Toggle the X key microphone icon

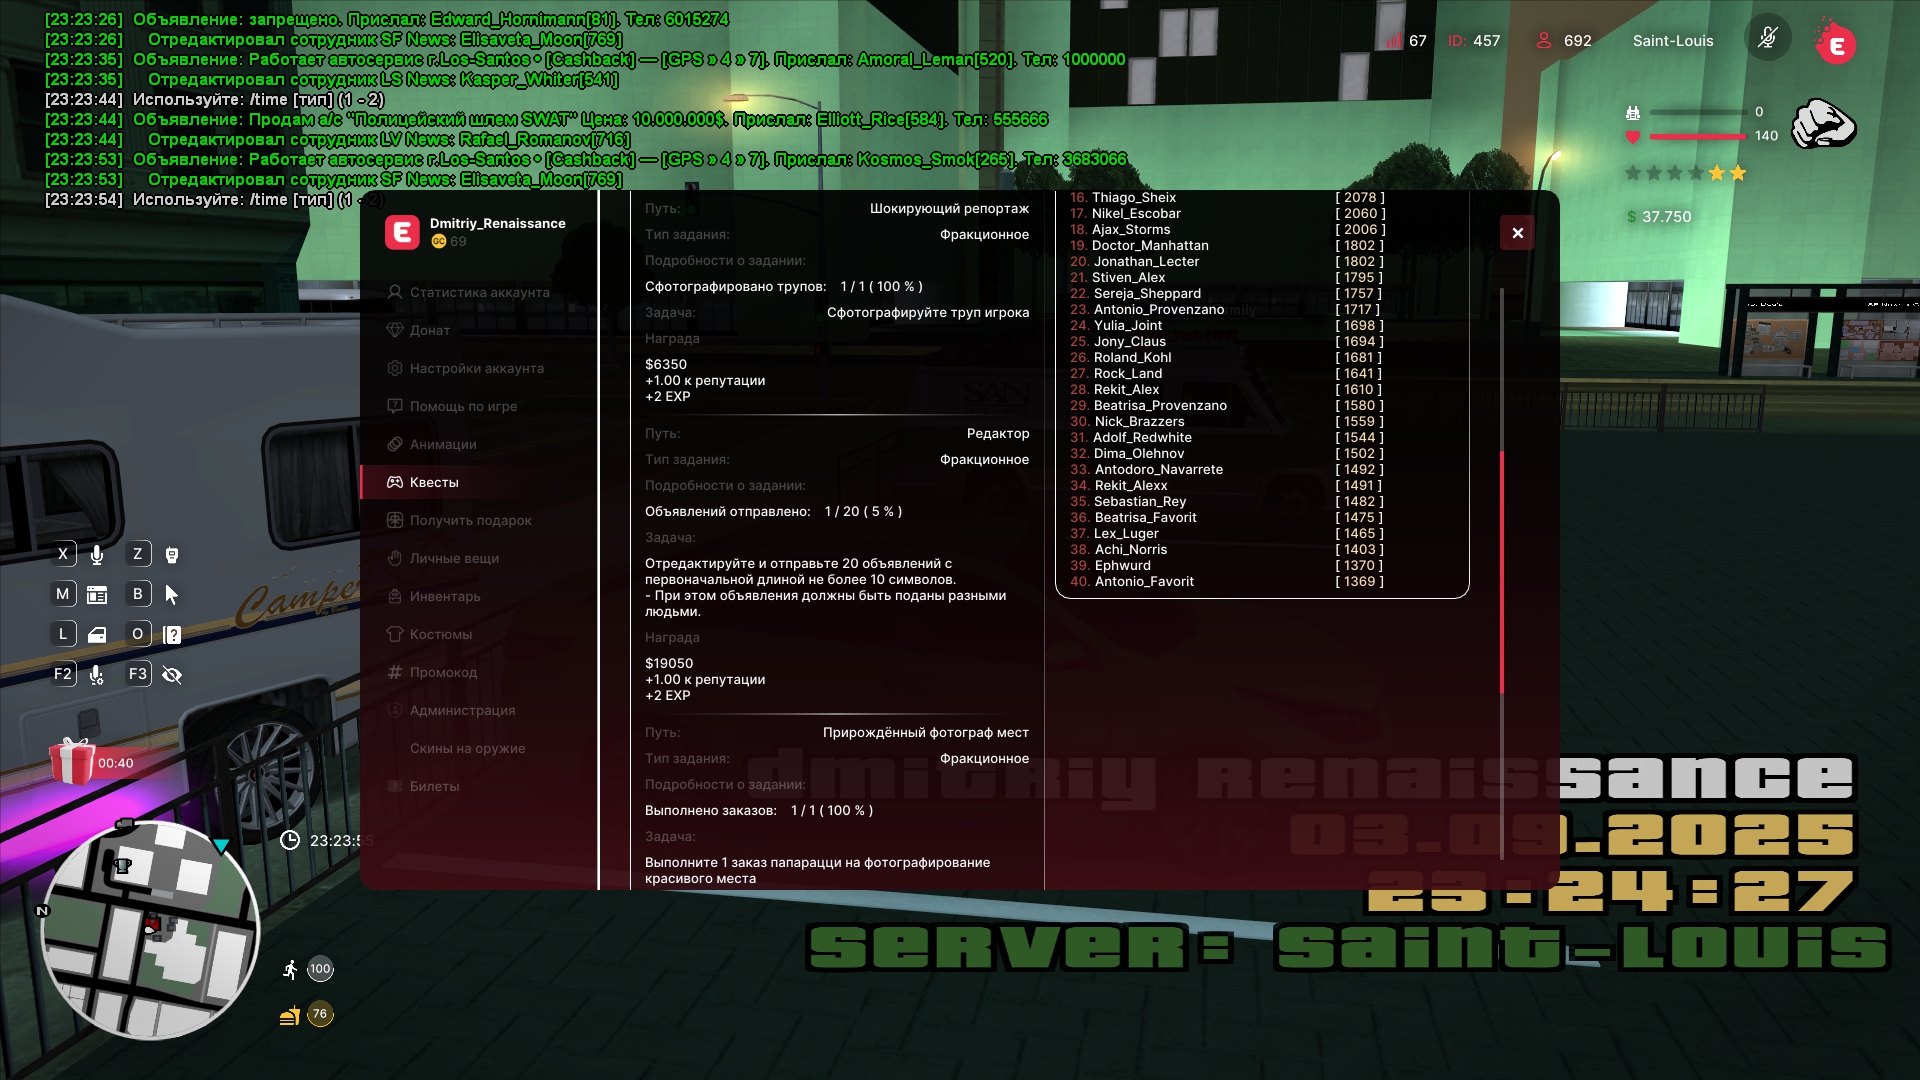[x=97, y=555]
